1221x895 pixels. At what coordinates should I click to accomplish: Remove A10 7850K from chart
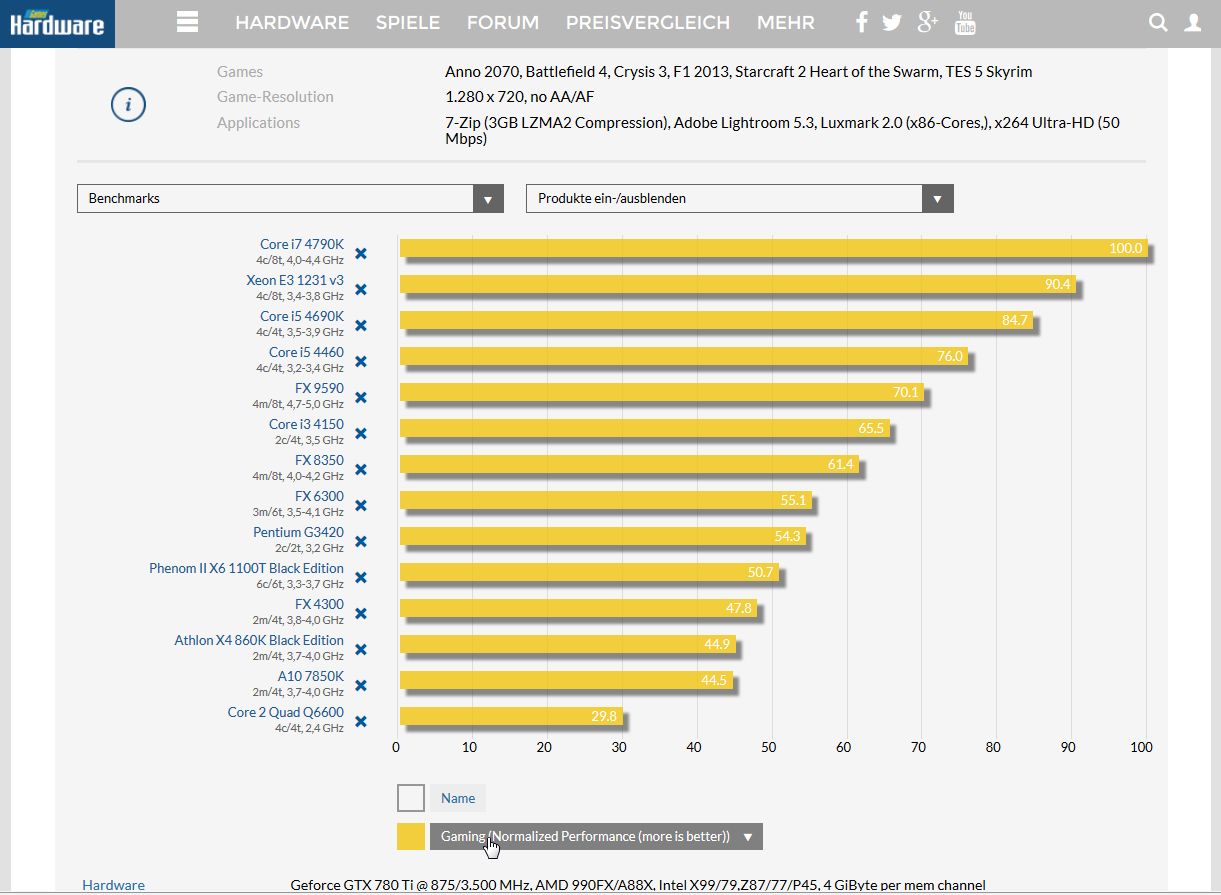361,685
